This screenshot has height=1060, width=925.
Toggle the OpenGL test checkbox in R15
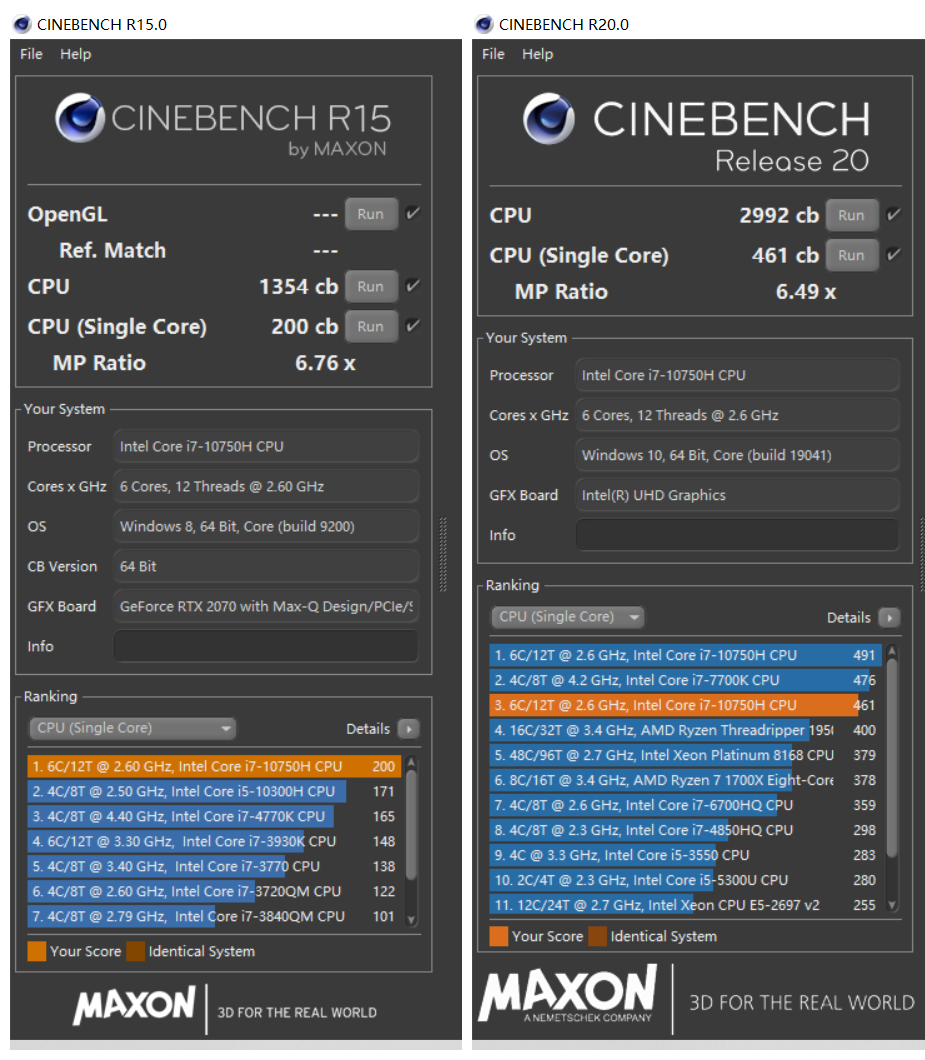click(x=412, y=214)
